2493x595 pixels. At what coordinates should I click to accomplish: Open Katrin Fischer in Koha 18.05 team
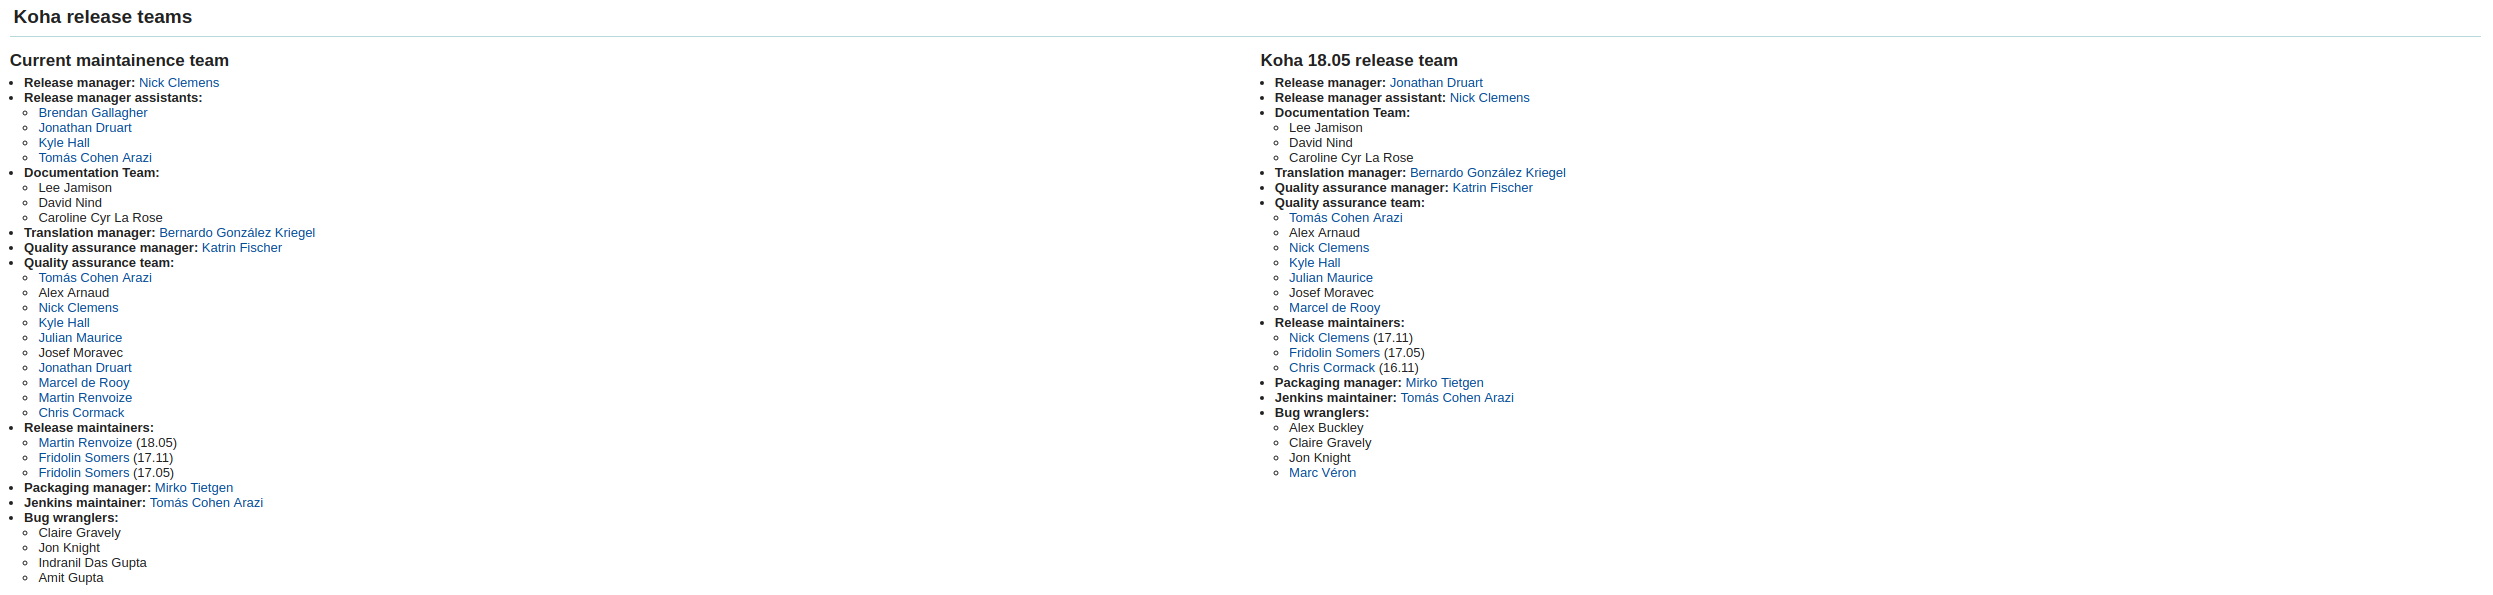pos(1492,188)
